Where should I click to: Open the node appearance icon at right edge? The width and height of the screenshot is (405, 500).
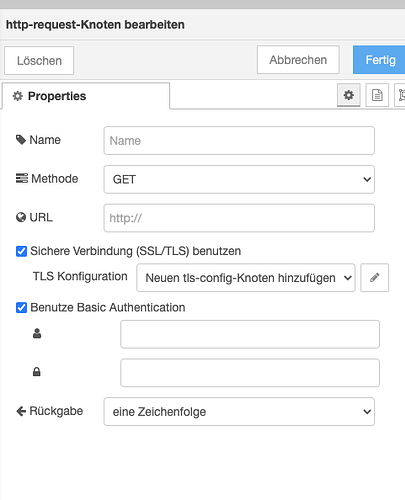400,95
